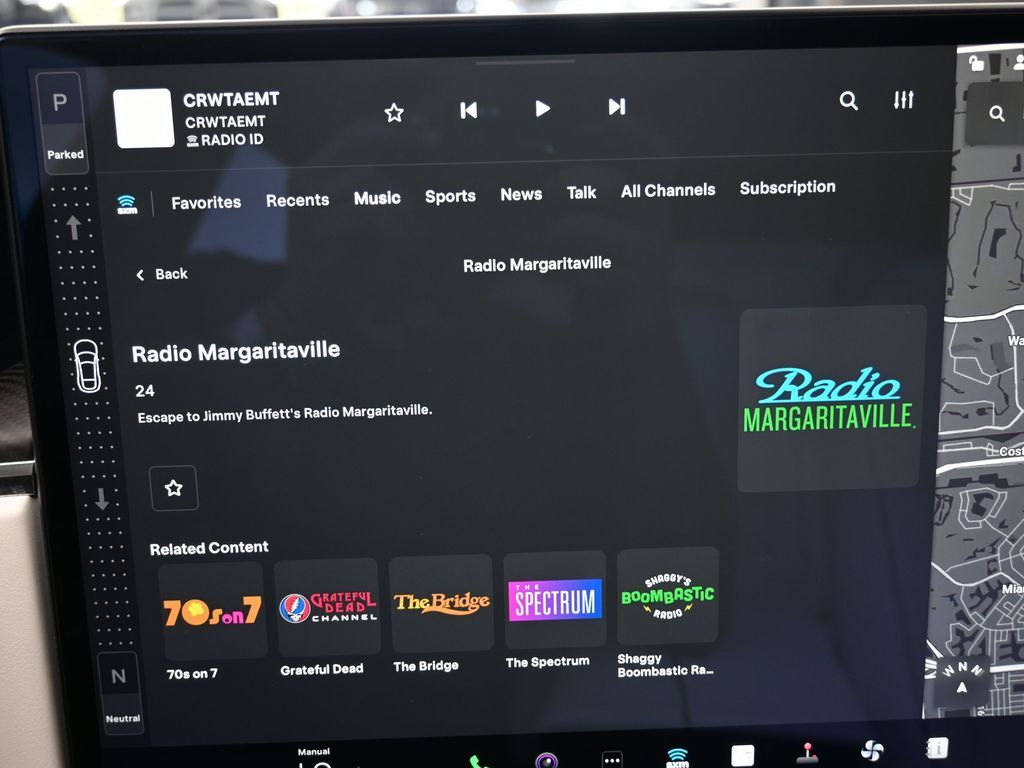Tap the RADIO ID label
Viewport: 1024px width, 768px height.
click(225, 140)
